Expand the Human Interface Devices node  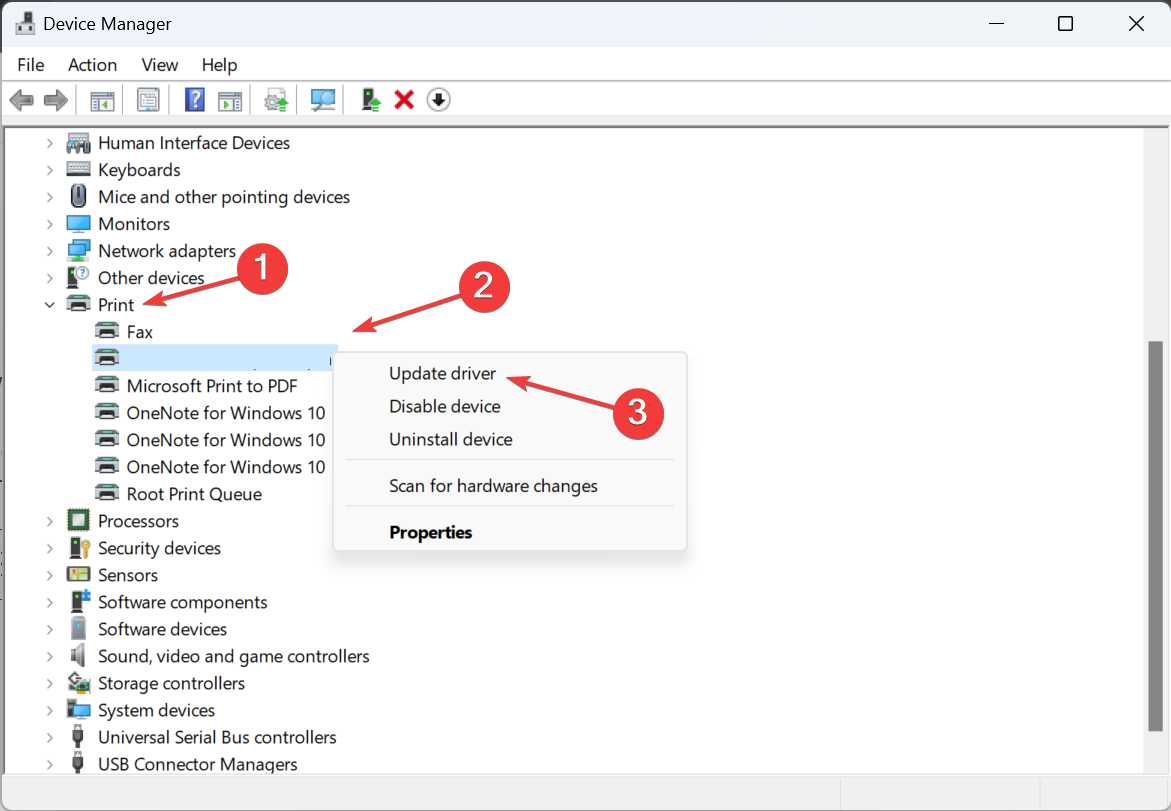click(x=50, y=143)
